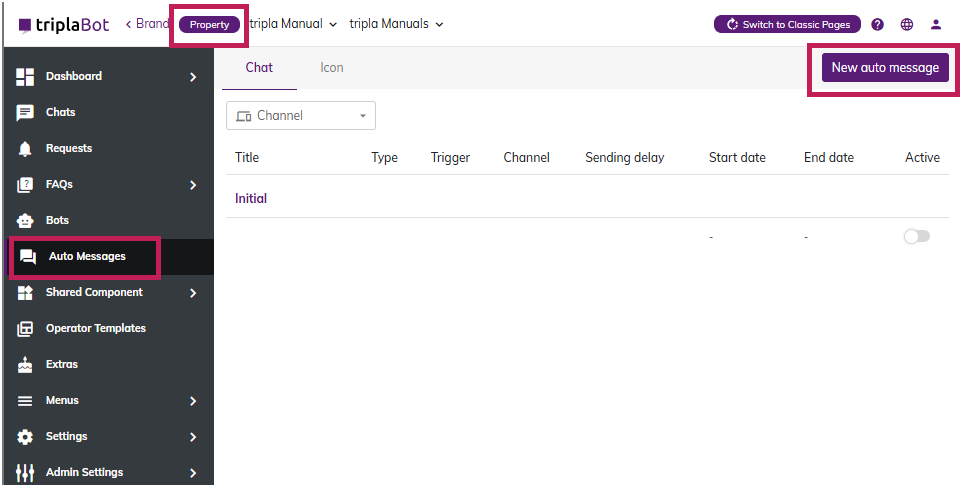This screenshot has height=486, width=964.
Task: Expand the Shared Component submenu arrow
Action: click(193, 293)
